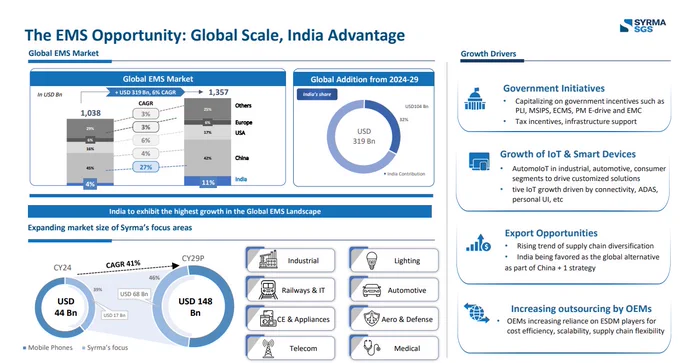
Task: Click the Mobile Phones legend marker
Action: point(25,348)
